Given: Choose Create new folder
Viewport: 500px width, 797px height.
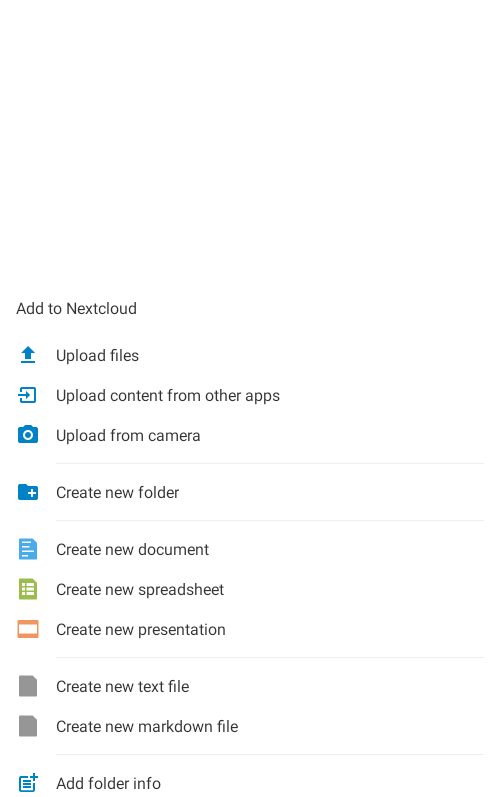Looking at the screenshot, I should [250, 493].
